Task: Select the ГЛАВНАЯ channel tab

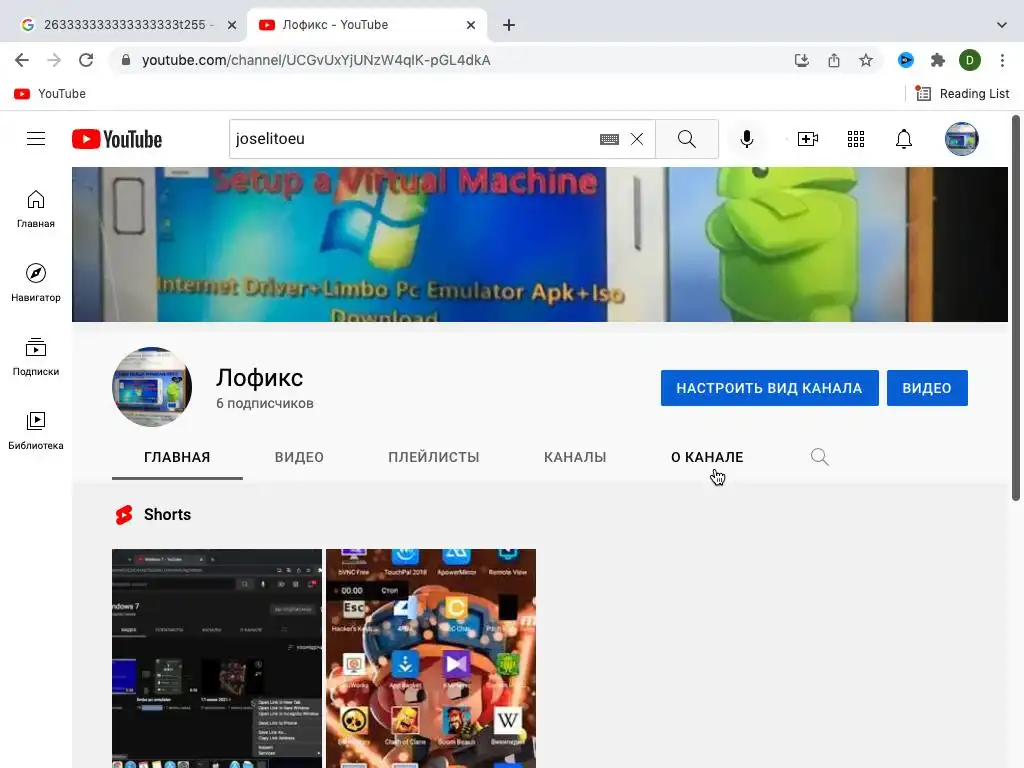Action: tap(177, 457)
